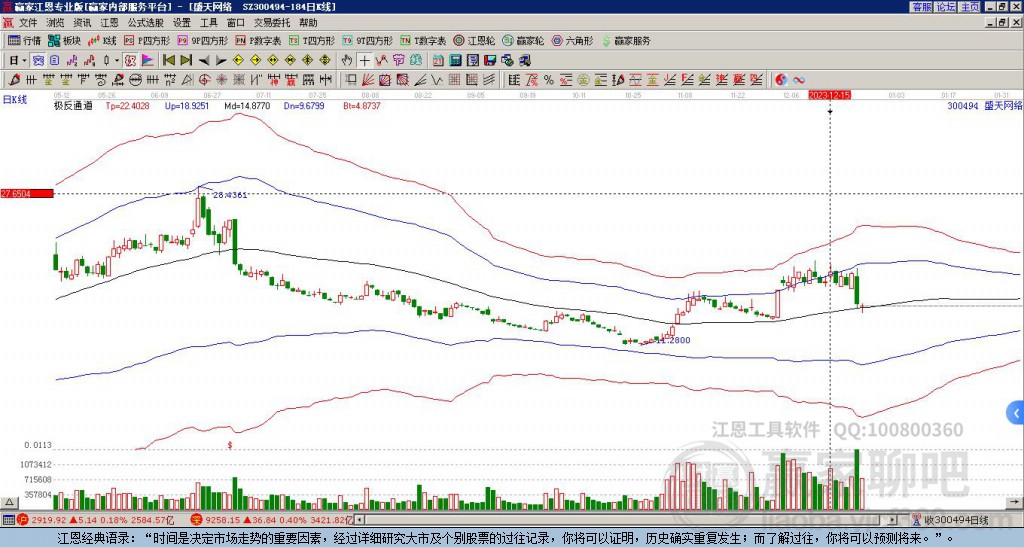This screenshot has width=1024, height=548.
Task: Click the blue side panel expand arrow
Action: coord(1016,413)
